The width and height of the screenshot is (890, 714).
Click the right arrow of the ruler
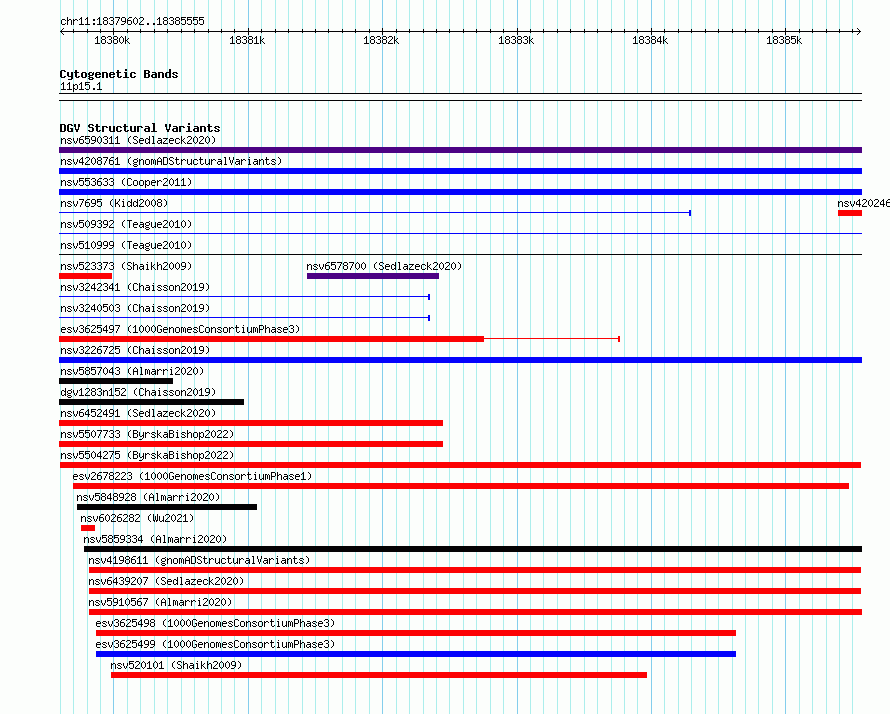click(858, 31)
